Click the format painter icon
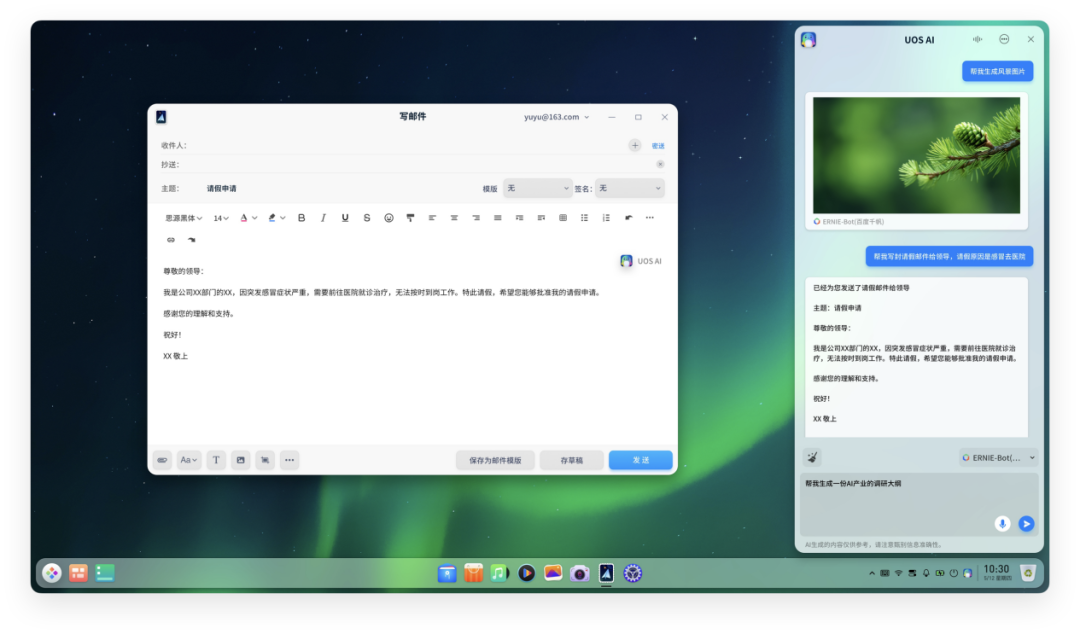 pos(410,218)
